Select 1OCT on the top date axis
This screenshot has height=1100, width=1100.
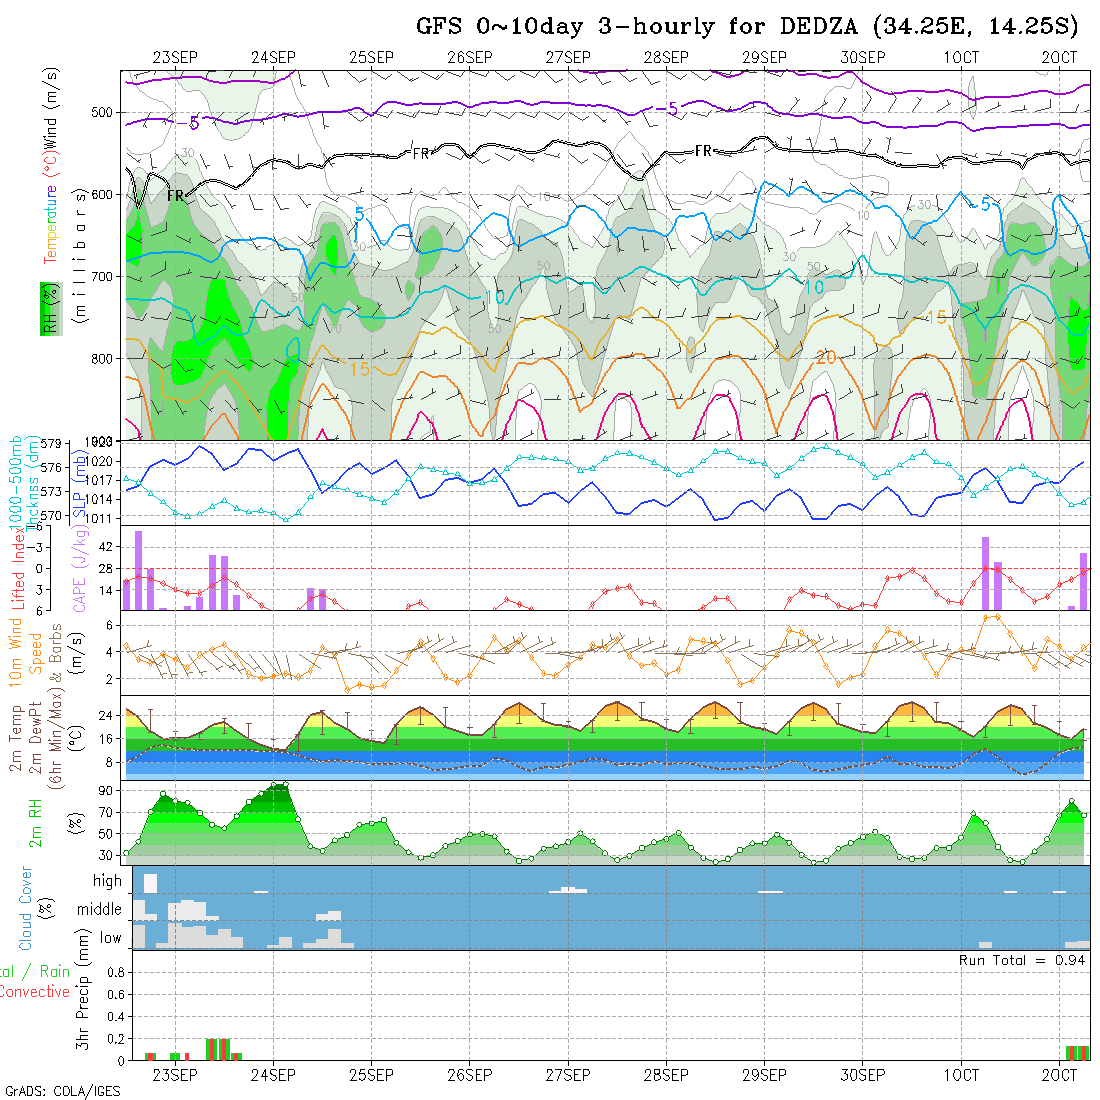pos(961,58)
